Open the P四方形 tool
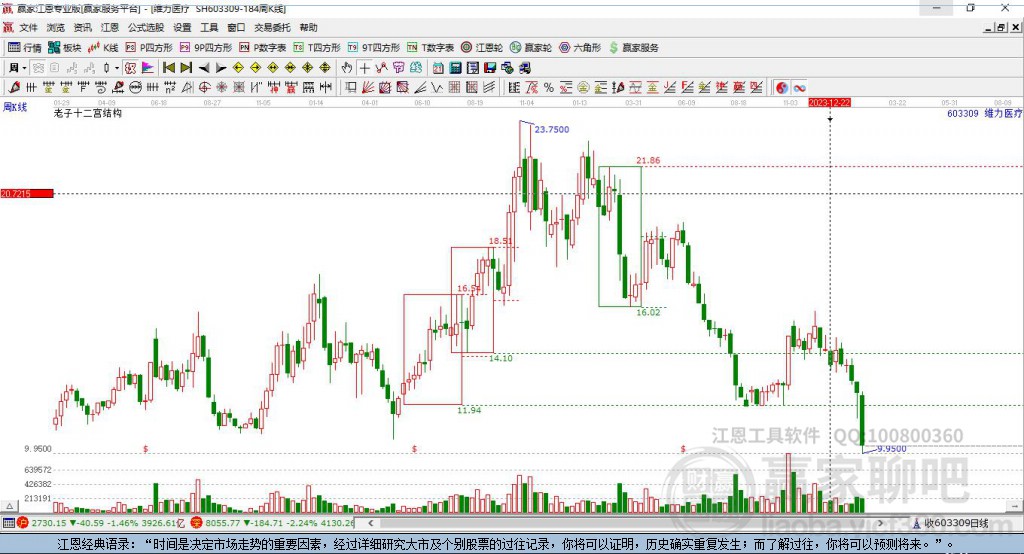1024x554 pixels. [x=149, y=48]
